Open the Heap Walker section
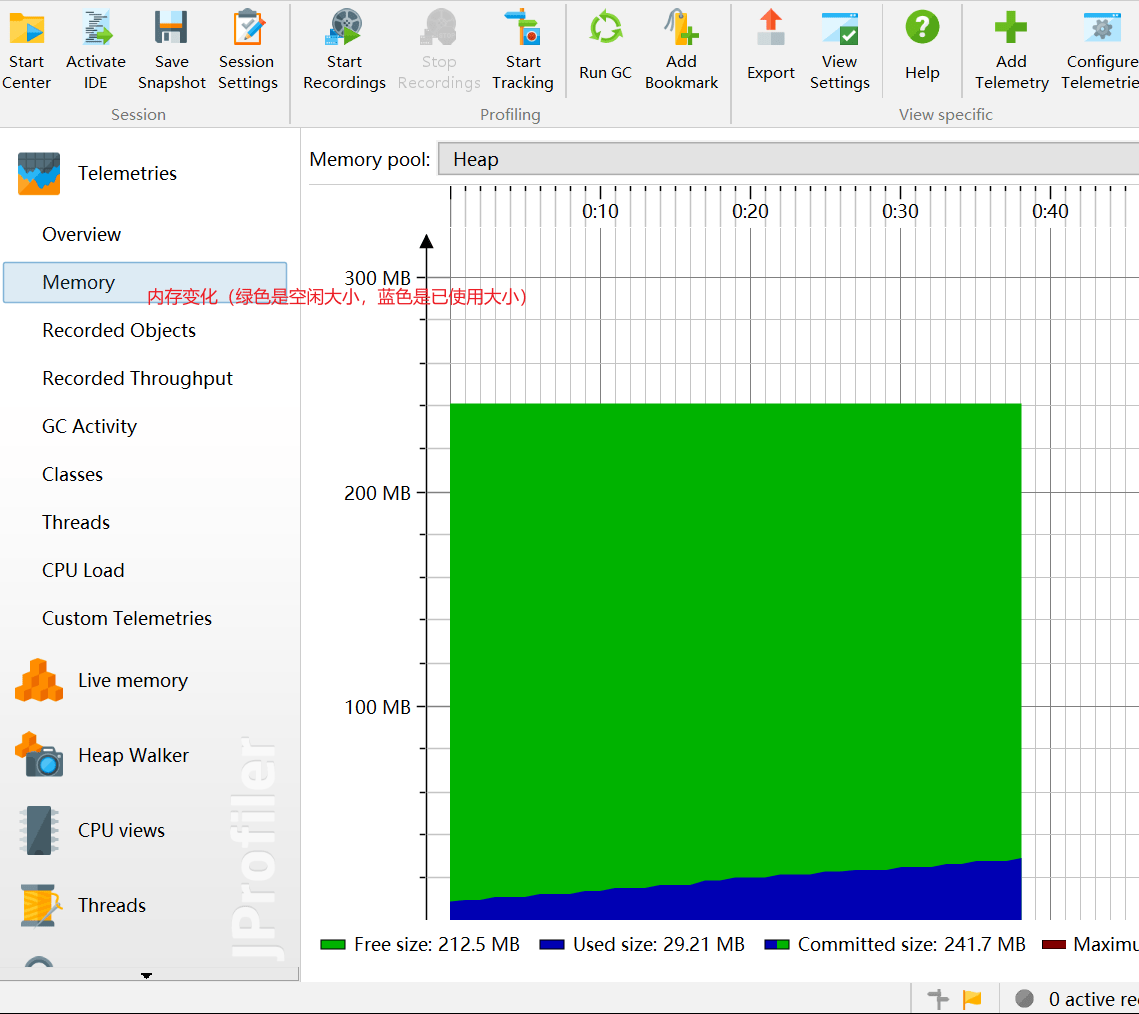This screenshot has height=1014, width=1139. pyautogui.click(x=133, y=756)
